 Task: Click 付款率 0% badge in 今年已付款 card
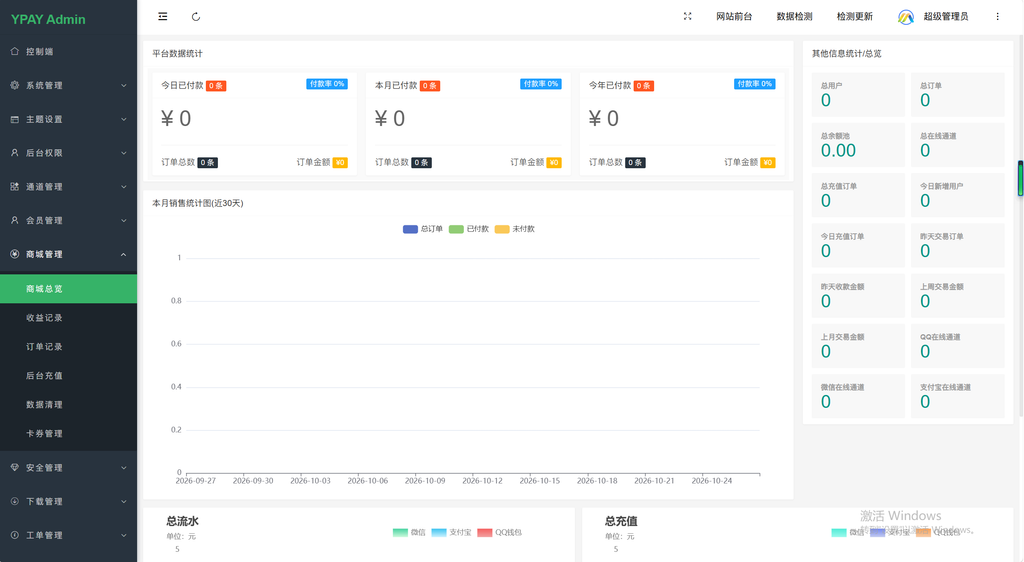pyautogui.click(x=755, y=84)
